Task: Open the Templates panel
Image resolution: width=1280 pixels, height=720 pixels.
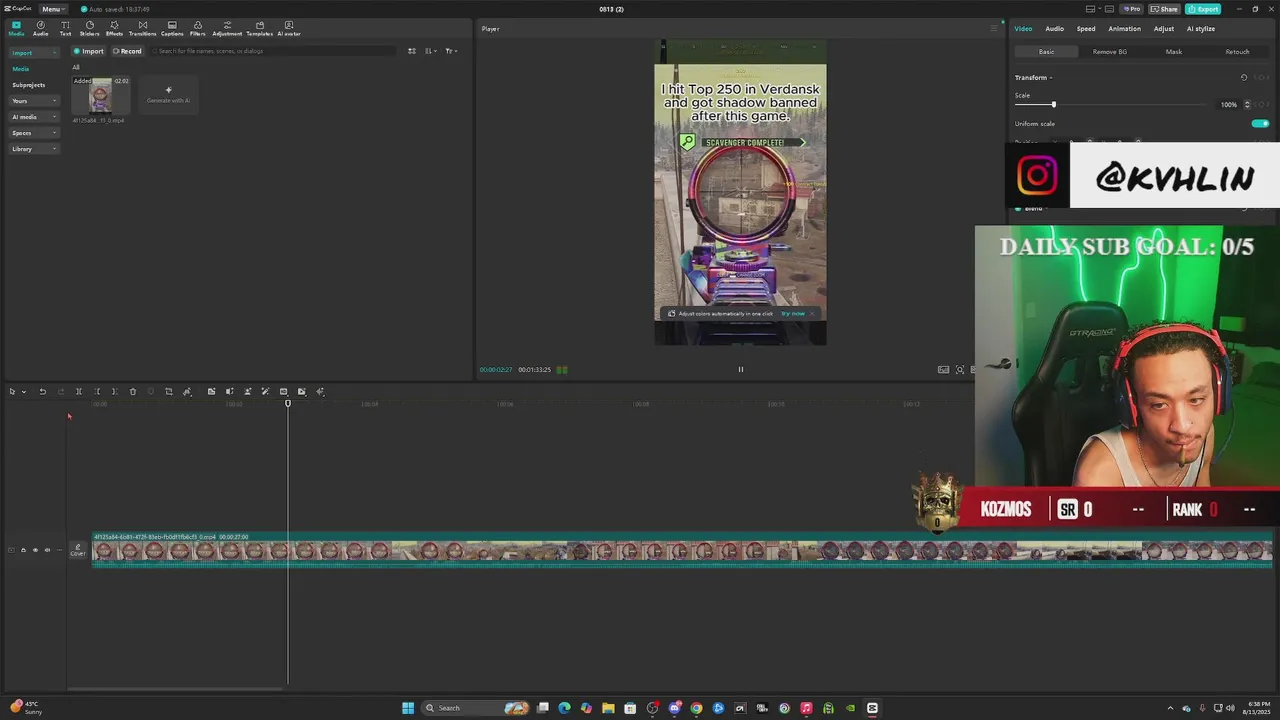Action: tap(260, 28)
